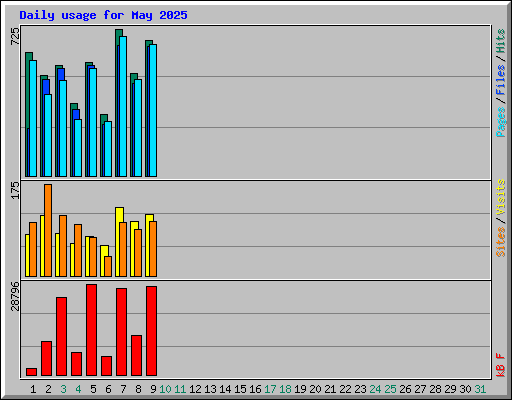
Task: Click the orange sites bar for day 4
Action: (x=78, y=250)
